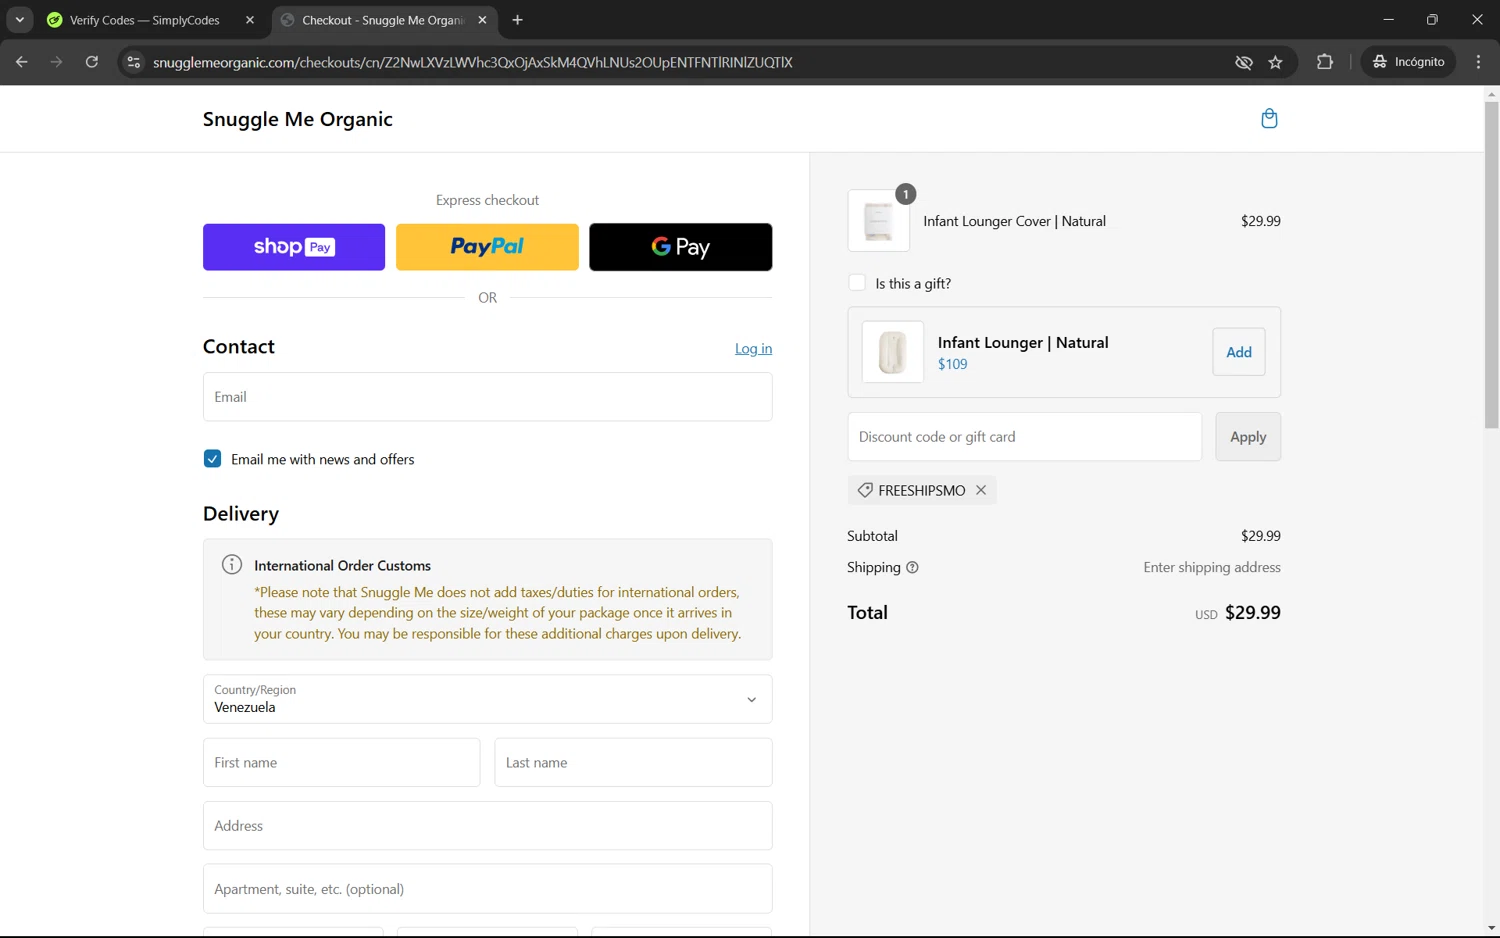This screenshot has height=938, width=1500.
Task: Click the Total "$29.99" amount
Action: click(x=1253, y=613)
